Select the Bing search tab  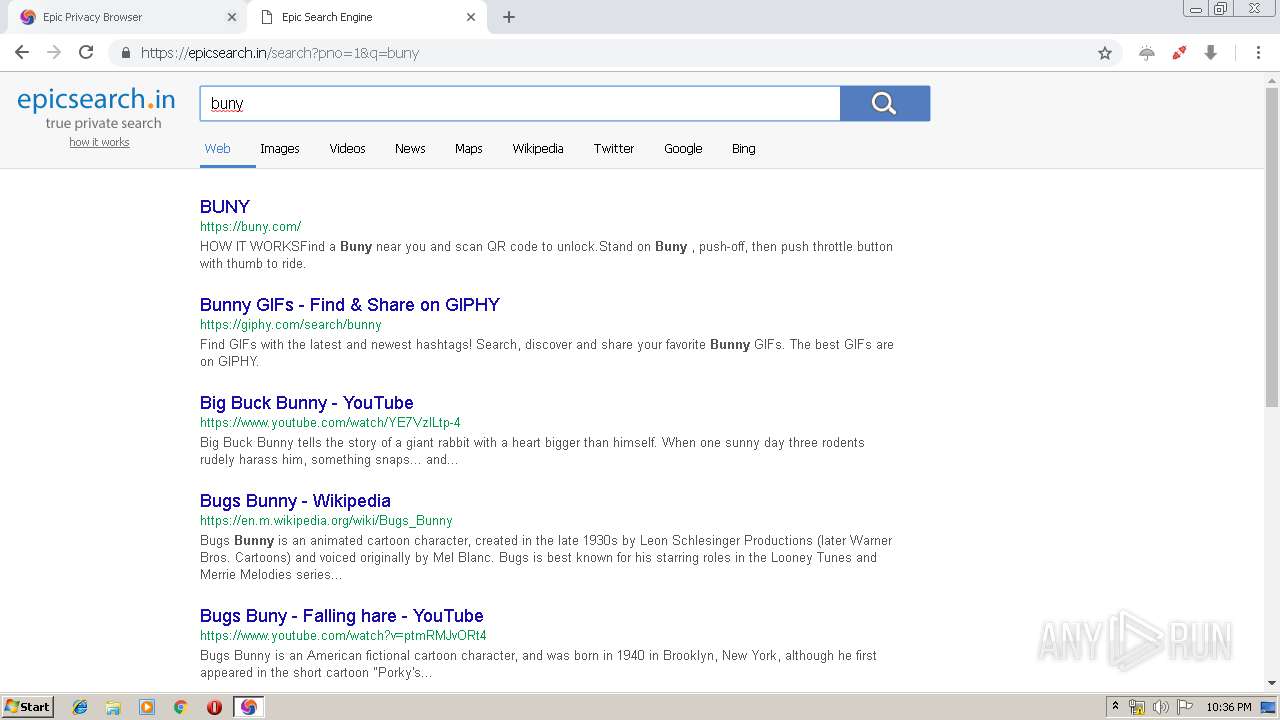(744, 148)
